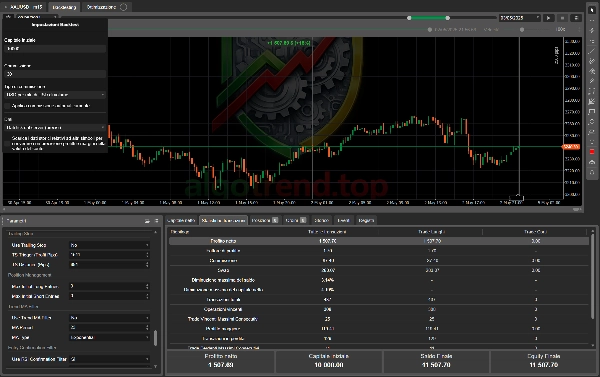This screenshot has height=377, width=600.
Task: Open the Use Trend MA Filter dropdown
Action: 109,318
